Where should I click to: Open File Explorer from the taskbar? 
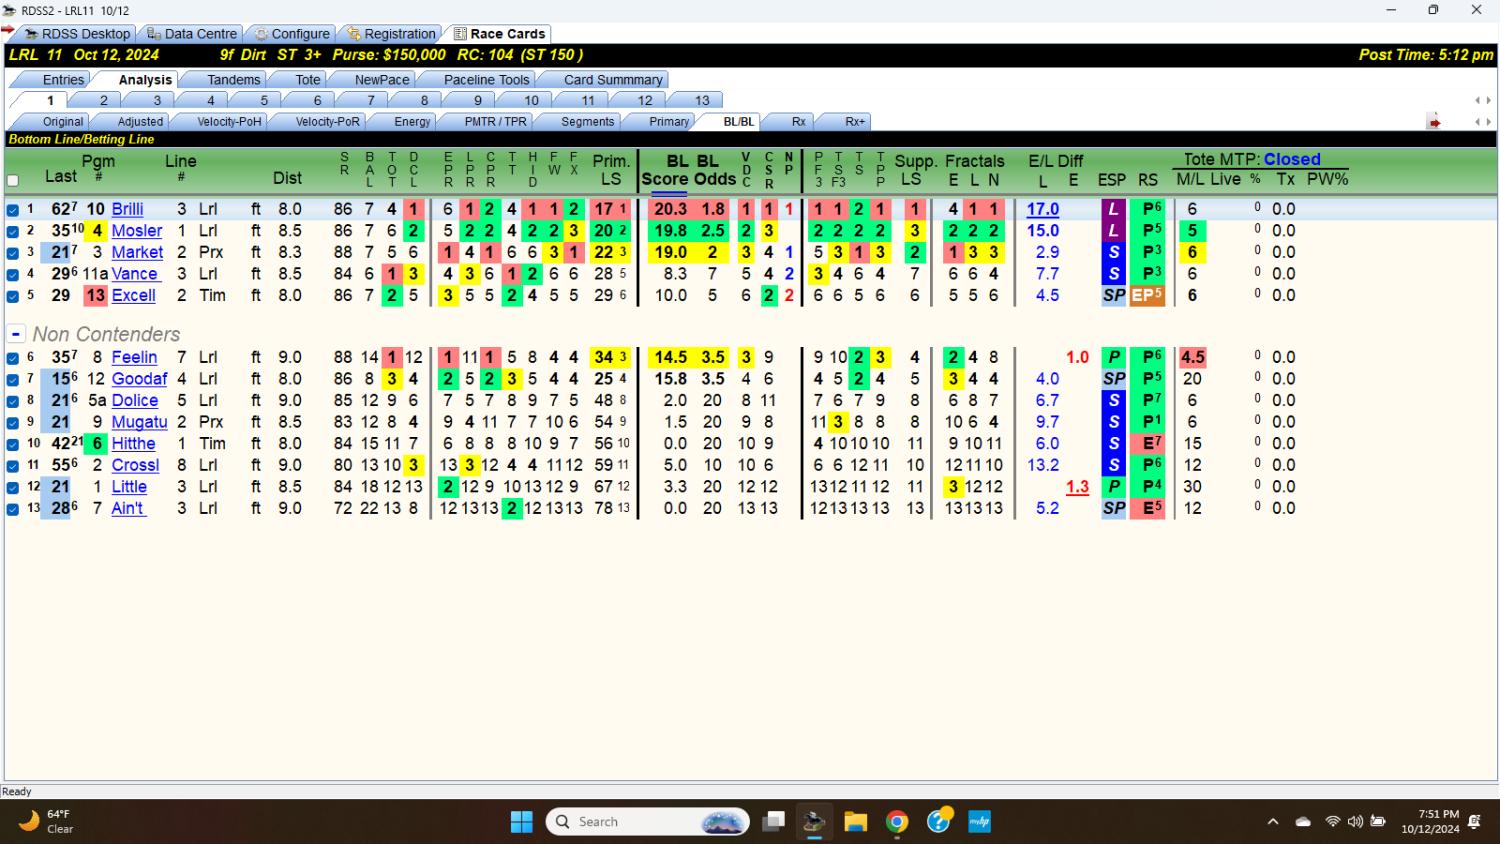tap(855, 822)
